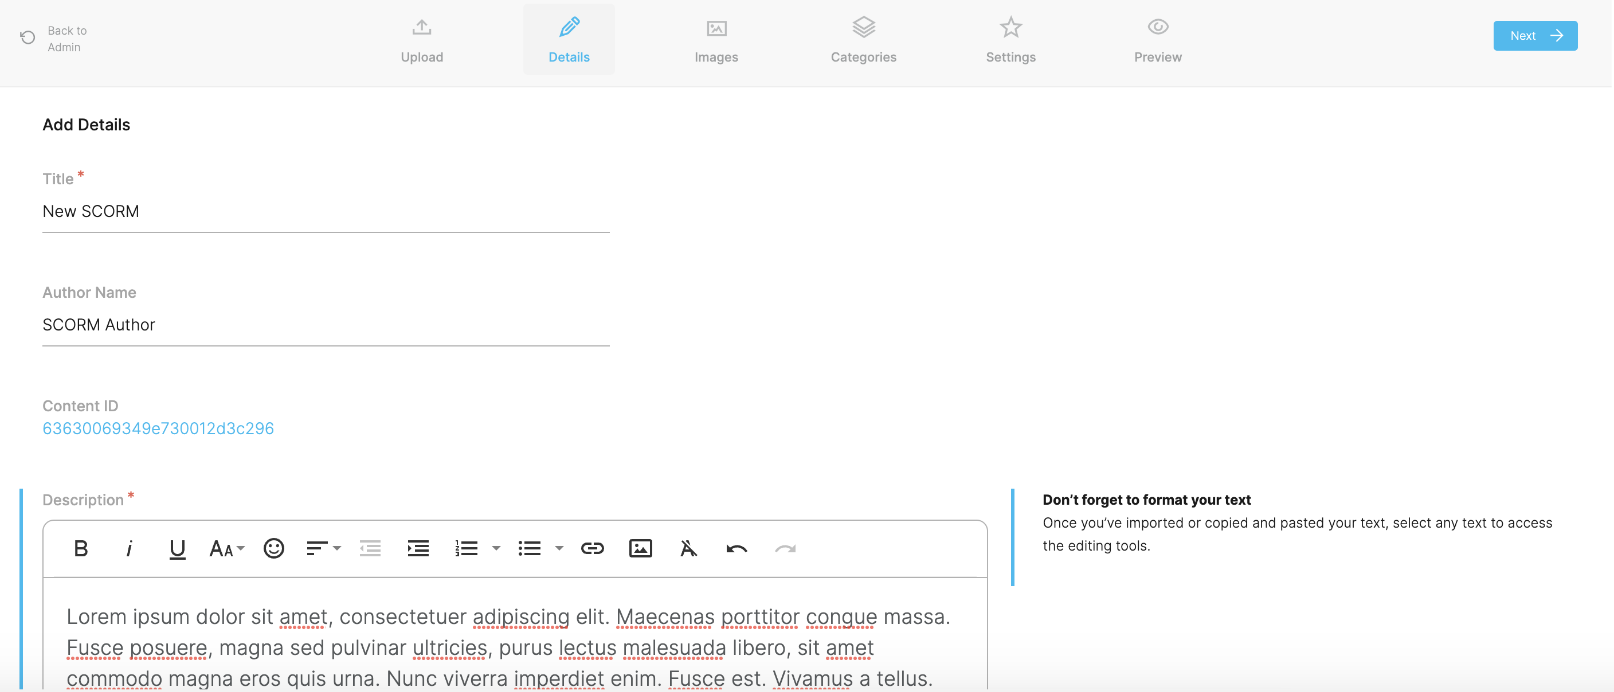Viewport: 1614px width, 692px height.
Task: Toggle underline formatting in description editor
Action: click(x=177, y=549)
